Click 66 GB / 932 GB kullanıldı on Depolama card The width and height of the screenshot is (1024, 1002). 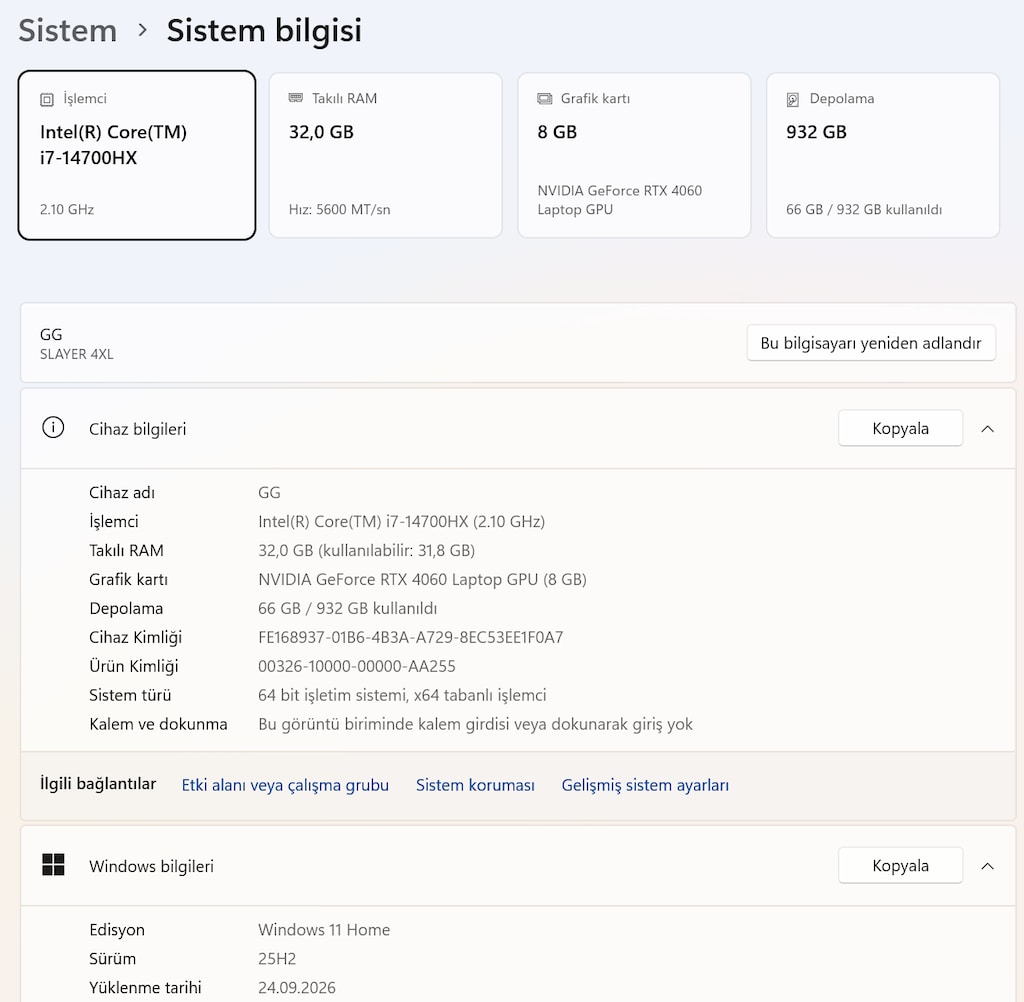863,210
